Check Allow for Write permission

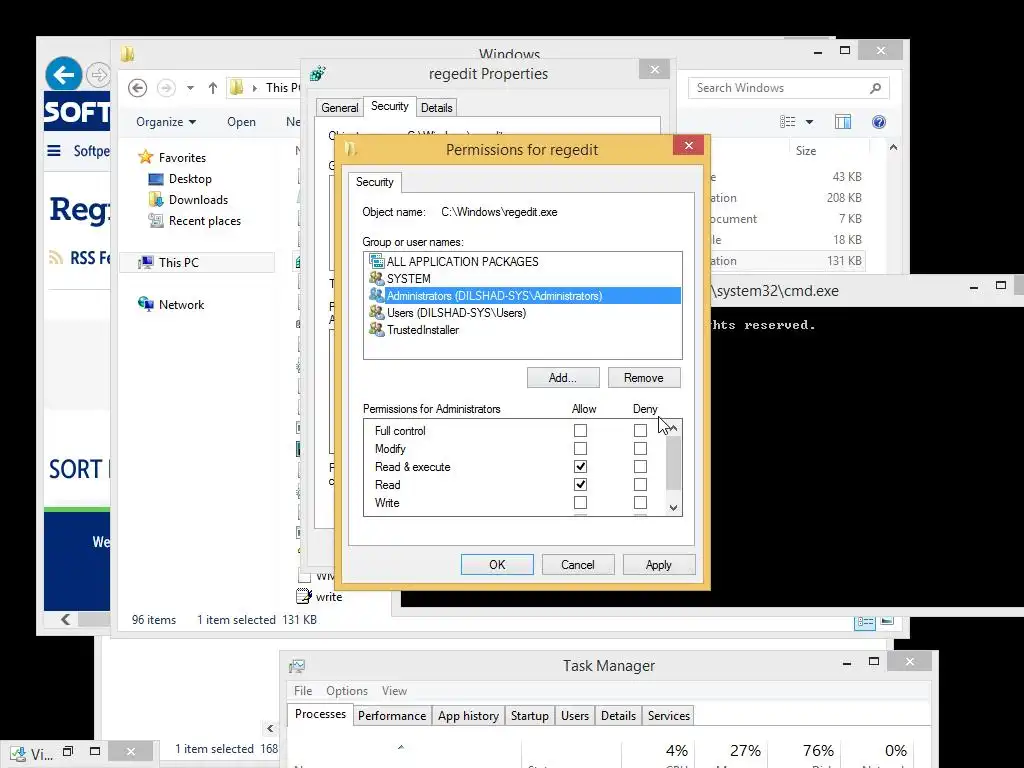pos(580,503)
